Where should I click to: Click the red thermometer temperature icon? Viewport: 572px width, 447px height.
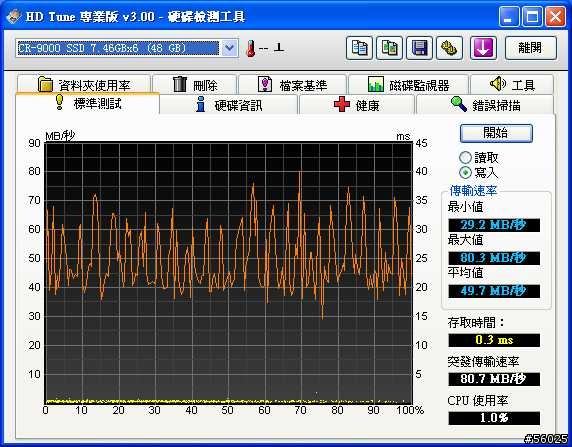coord(250,48)
